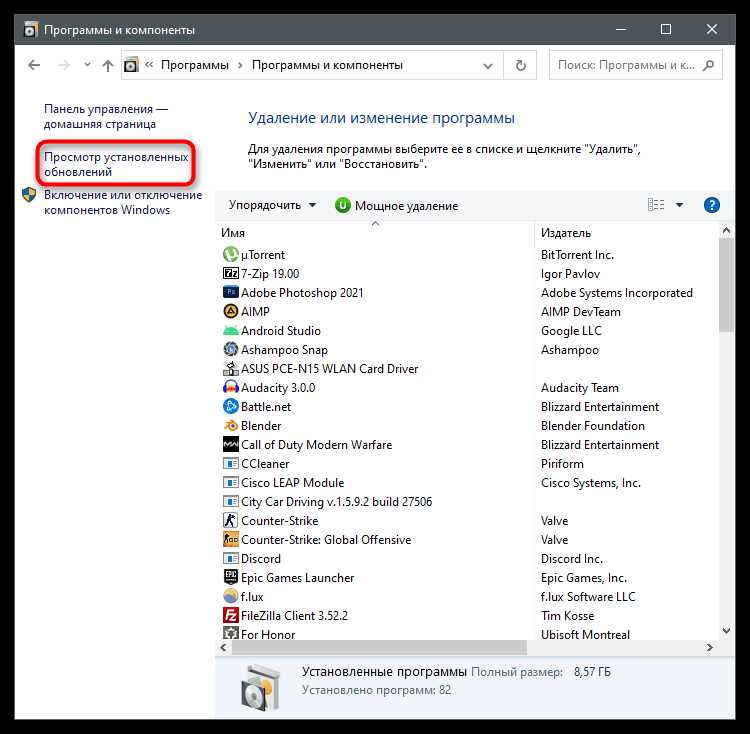Expand the address bar history dropdown
This screenshot has width=750, height=734.
click(x=488, y=66)
